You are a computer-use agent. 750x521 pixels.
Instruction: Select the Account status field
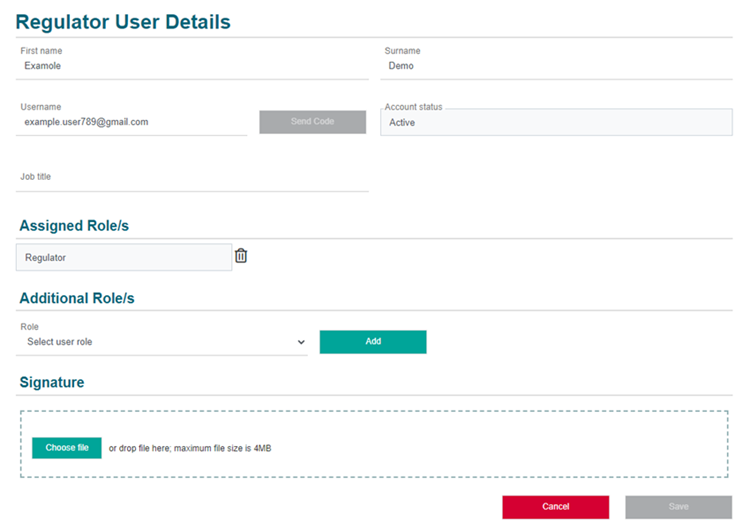pos(556,122)
